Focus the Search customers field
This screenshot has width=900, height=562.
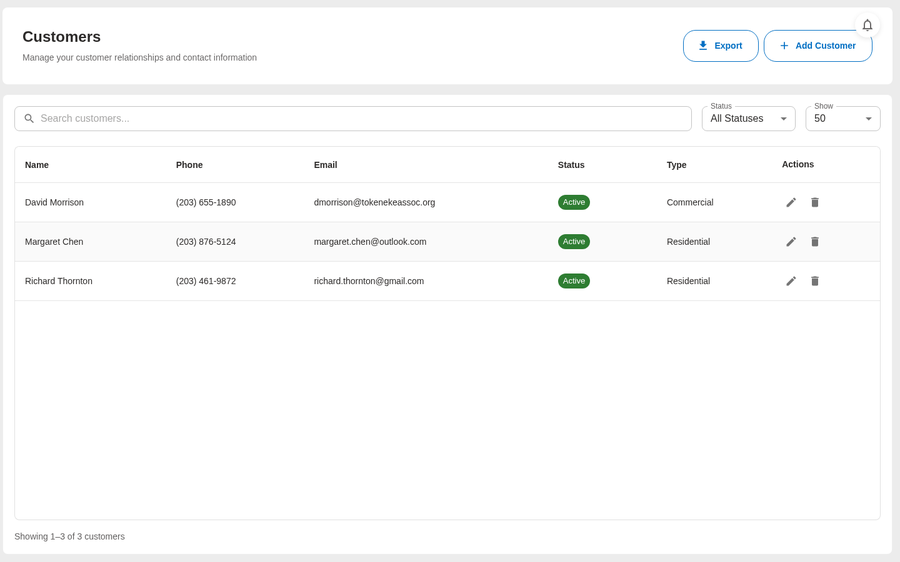point(352,118)
